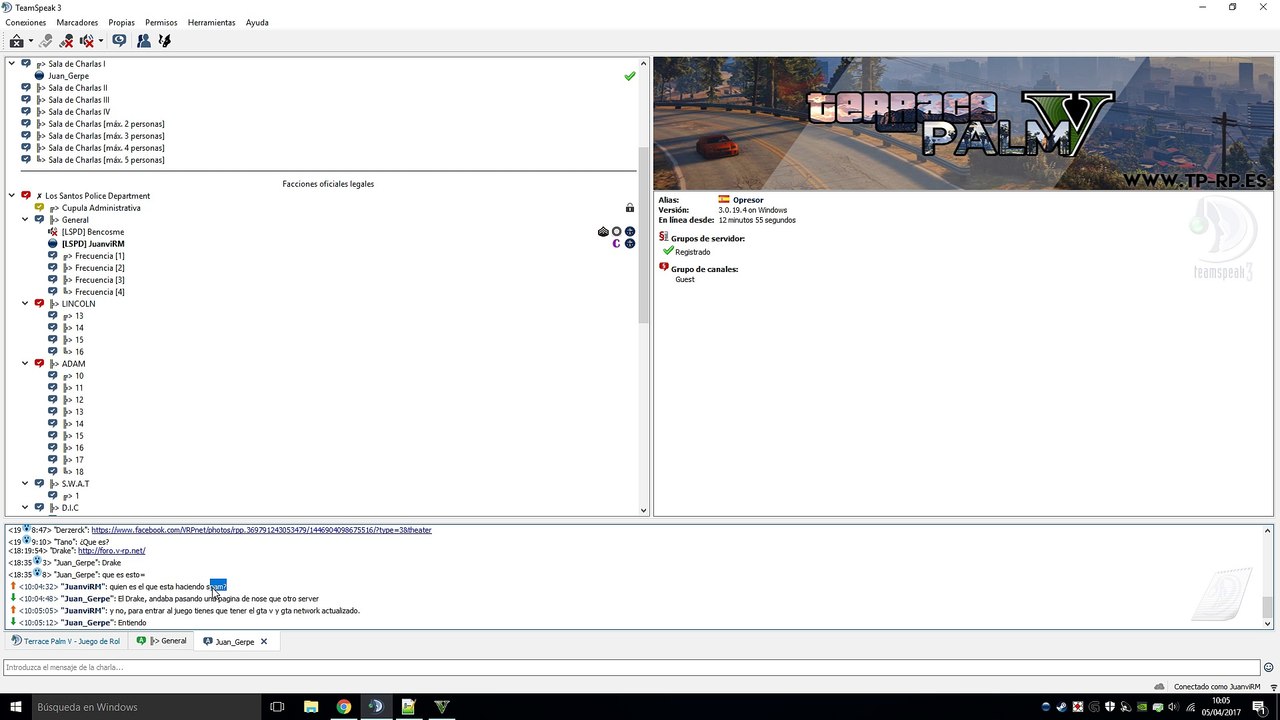The width and height of the screenshot is (1280, 720).
Task: Open the facebook.com link in the chat
Action: pyautogui.click(x=262, y=530)
